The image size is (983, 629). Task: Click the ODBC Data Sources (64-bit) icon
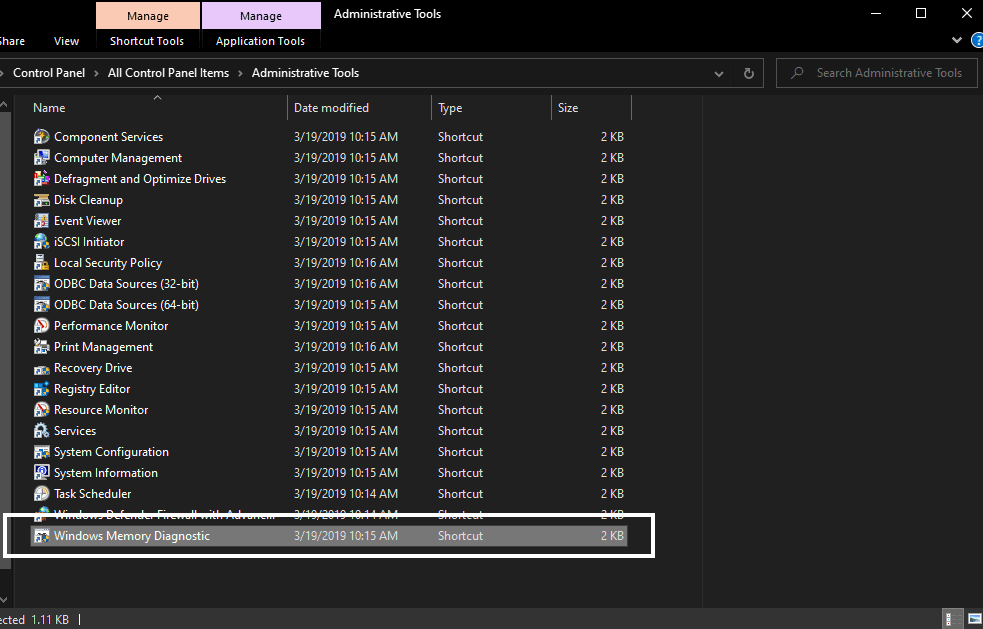pos(41,305)
